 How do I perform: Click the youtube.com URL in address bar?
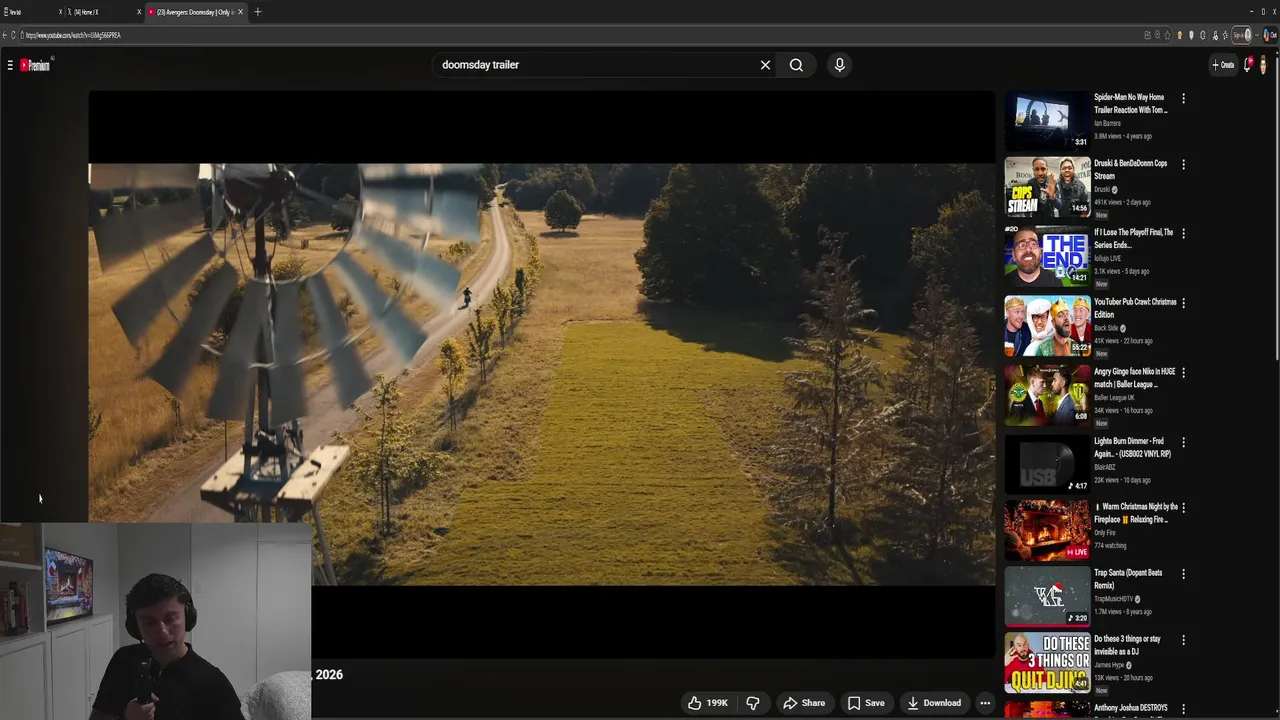pyautogui.click(x=72, y=35)
